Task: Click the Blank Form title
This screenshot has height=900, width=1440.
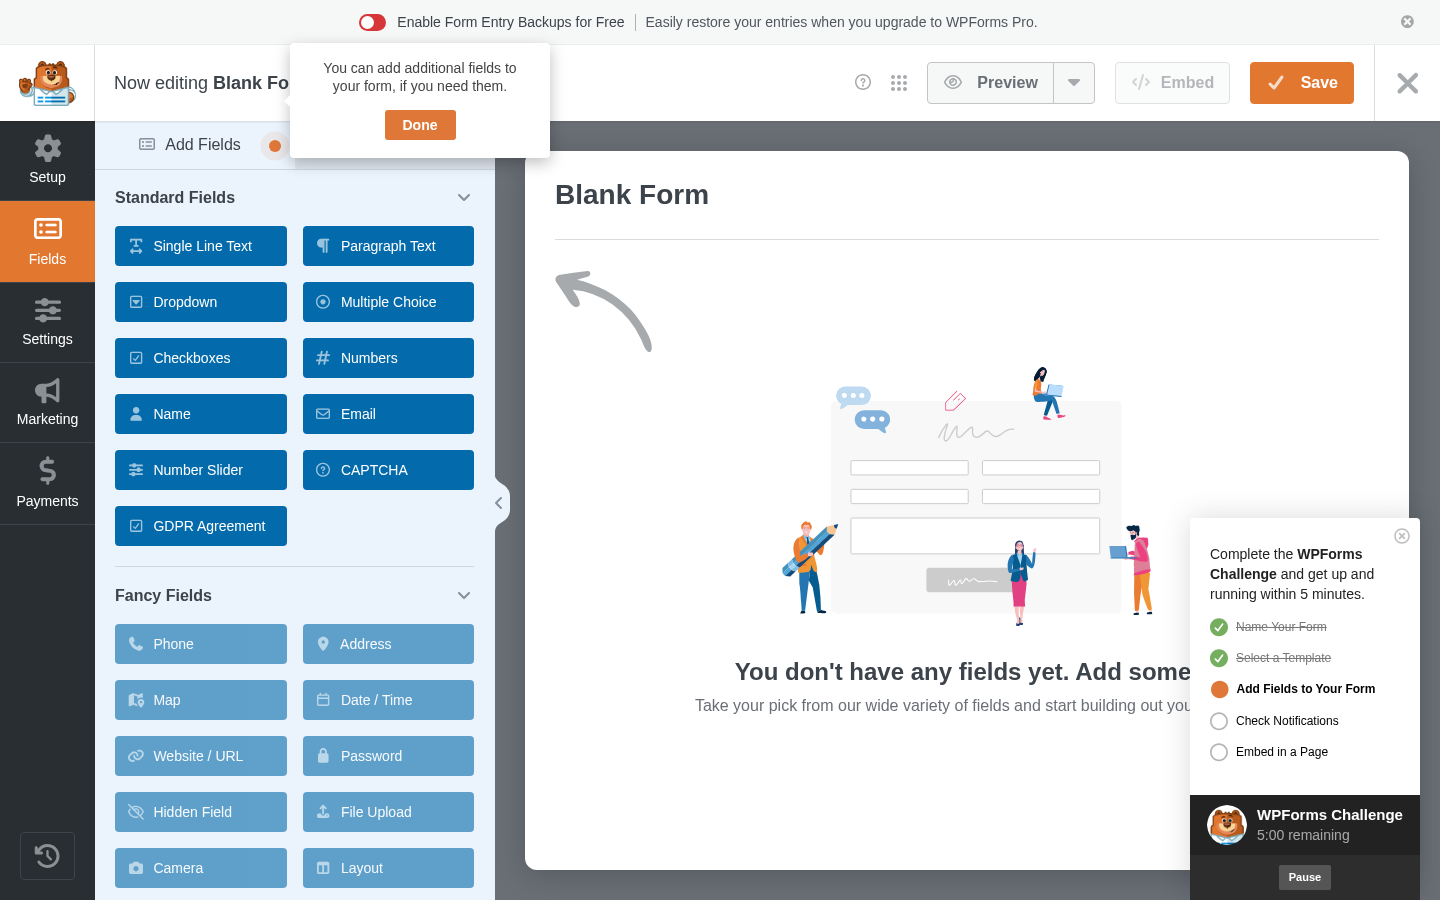Action: 632,195
